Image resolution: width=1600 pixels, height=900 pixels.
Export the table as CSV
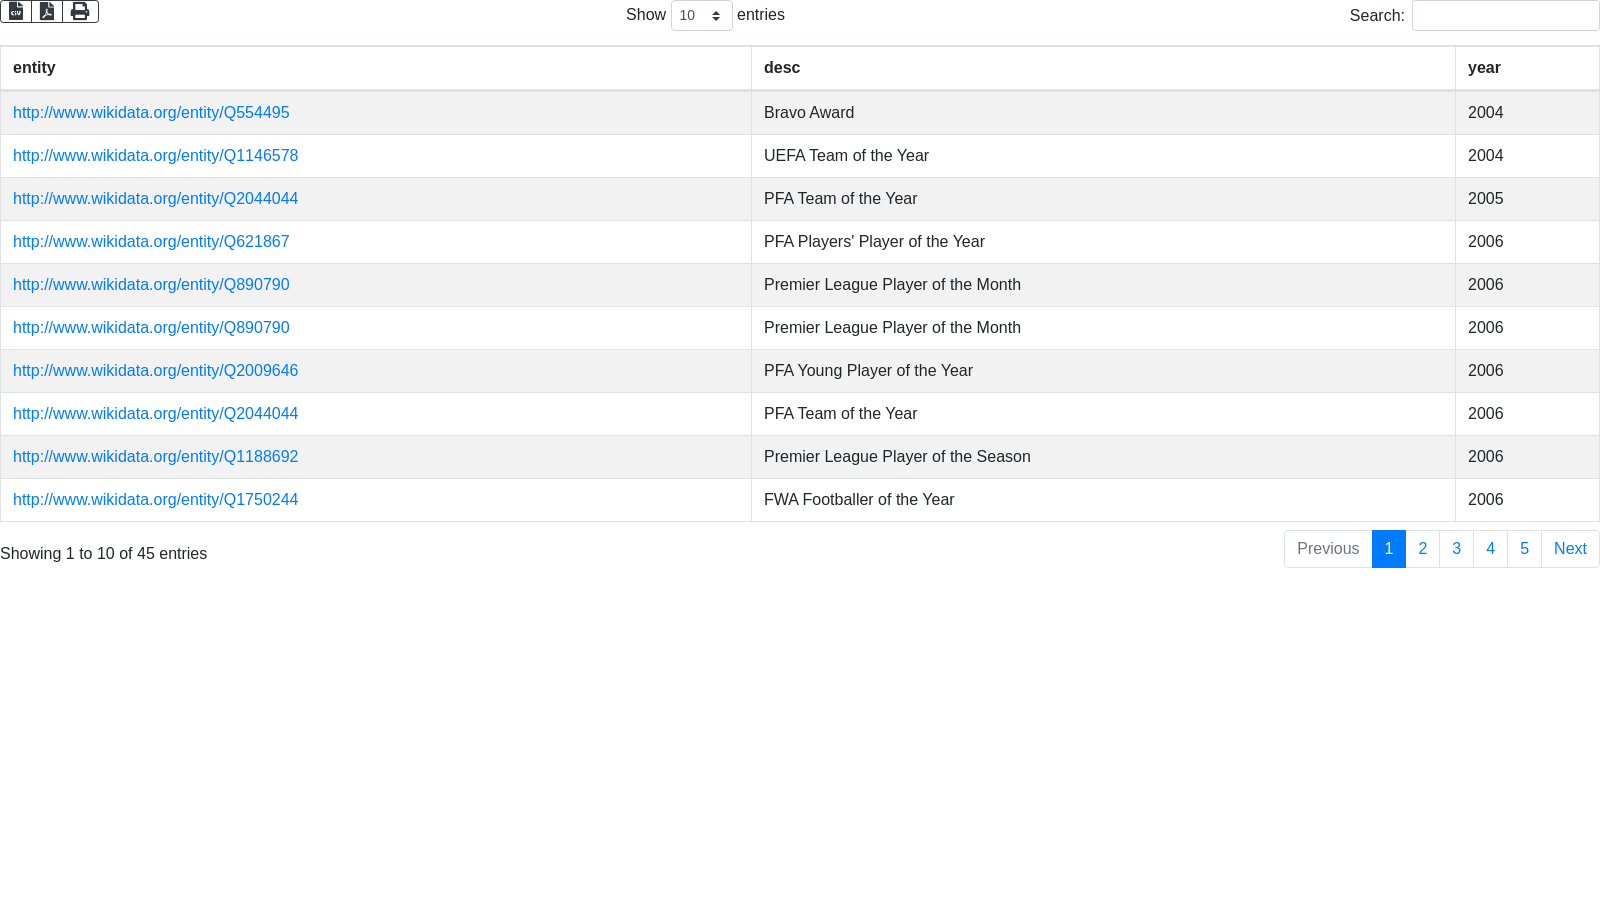(16, 11)
